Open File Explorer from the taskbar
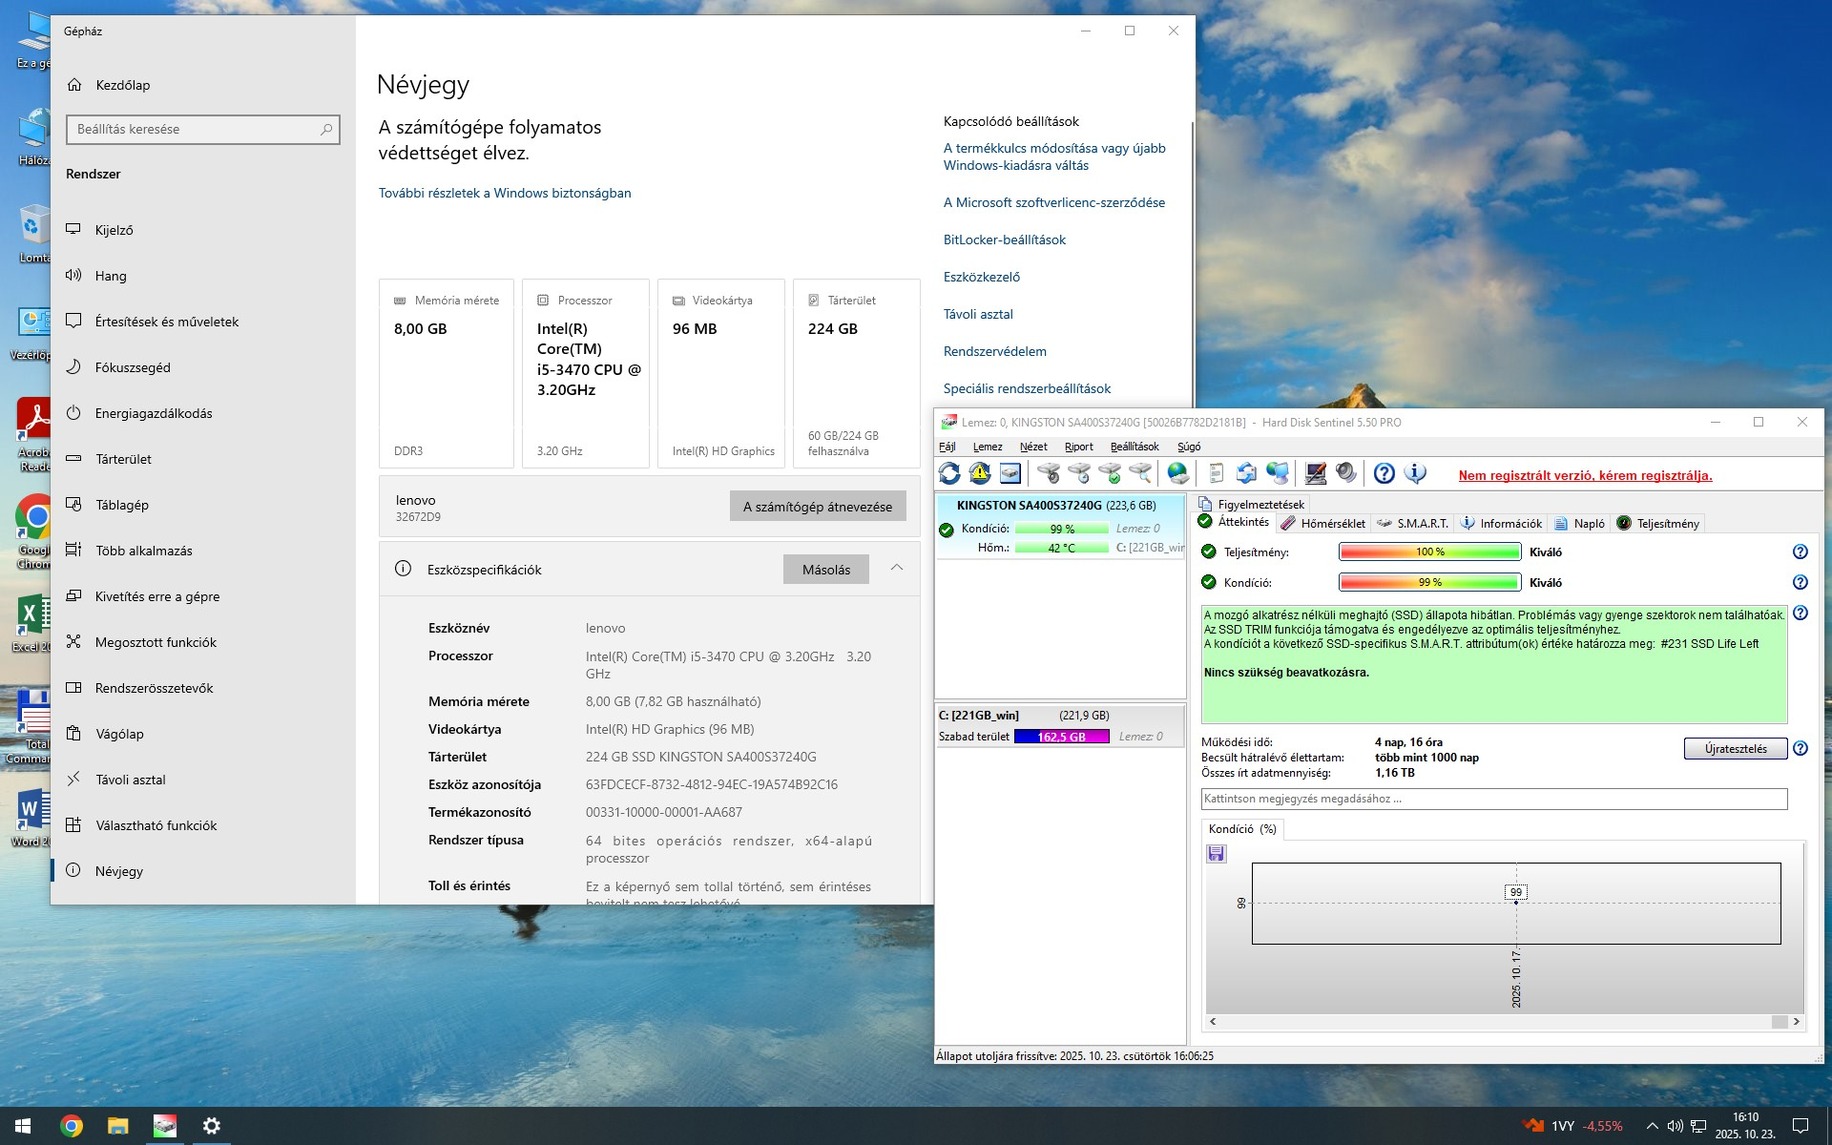This screenshot has height=1145, width=1832. [x=118, y=1126]
